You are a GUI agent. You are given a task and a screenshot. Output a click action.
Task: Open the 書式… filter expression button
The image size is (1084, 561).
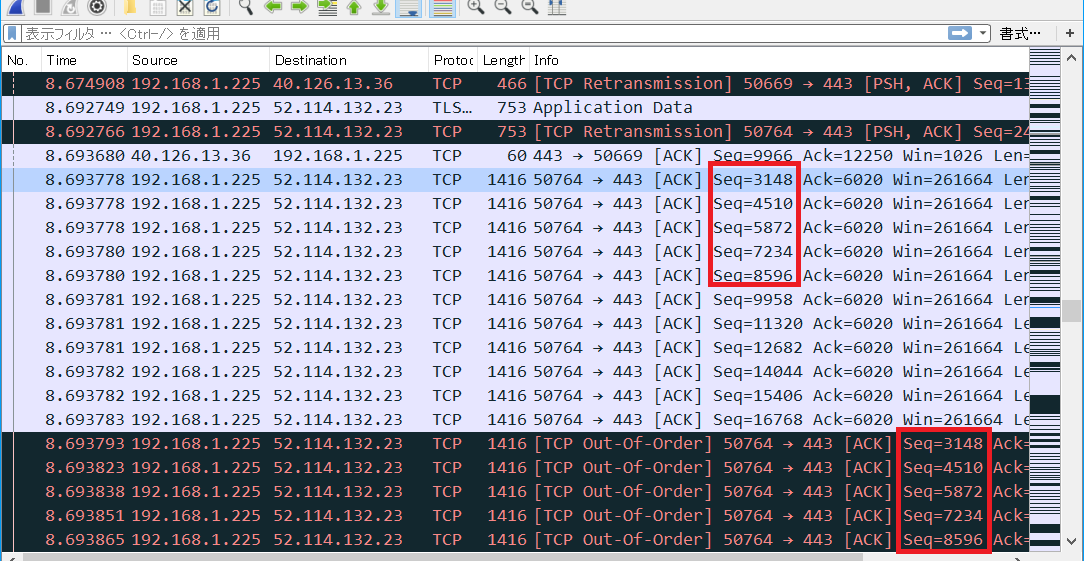click(1020, 33)
